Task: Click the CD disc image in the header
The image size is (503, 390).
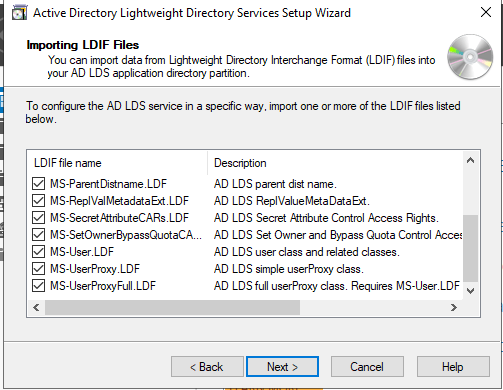Action: tap(470, 57)
